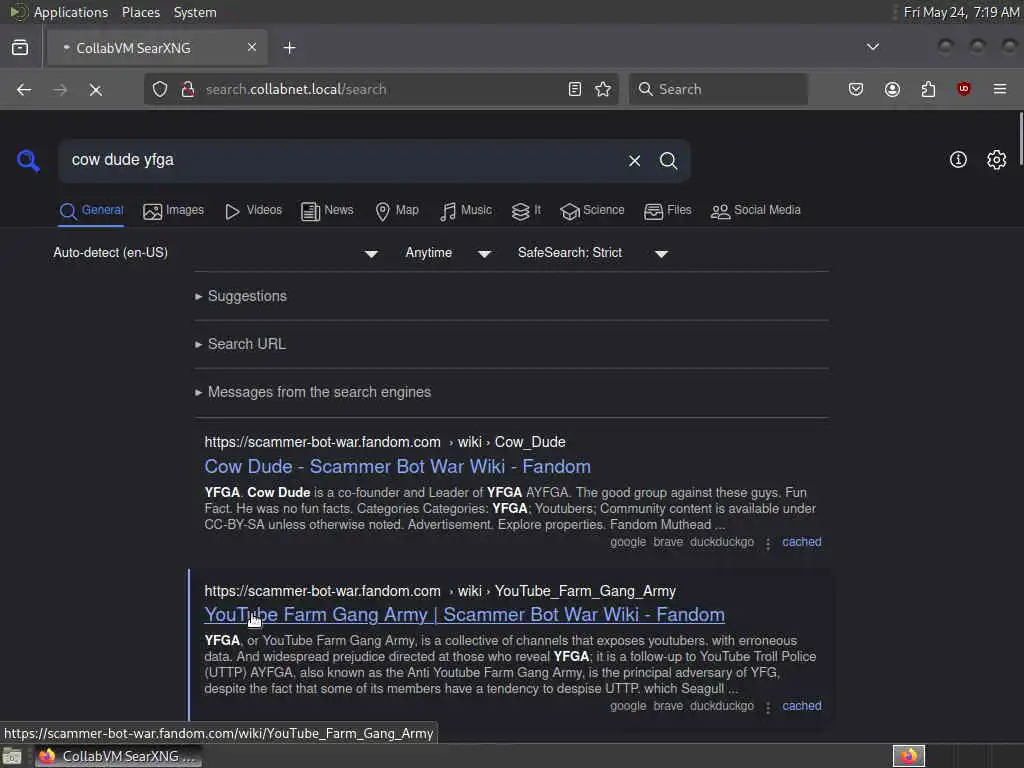Open uBlock Origin extension icon

point(963,89)
